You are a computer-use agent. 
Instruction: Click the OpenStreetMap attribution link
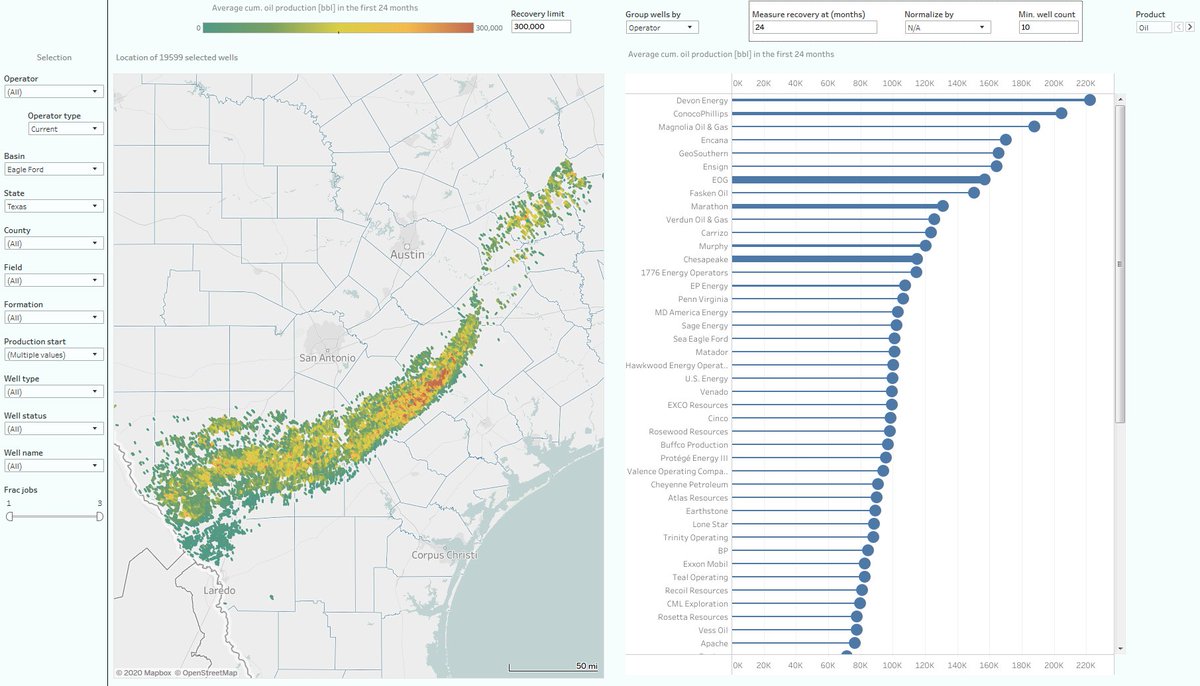point(206,673)
